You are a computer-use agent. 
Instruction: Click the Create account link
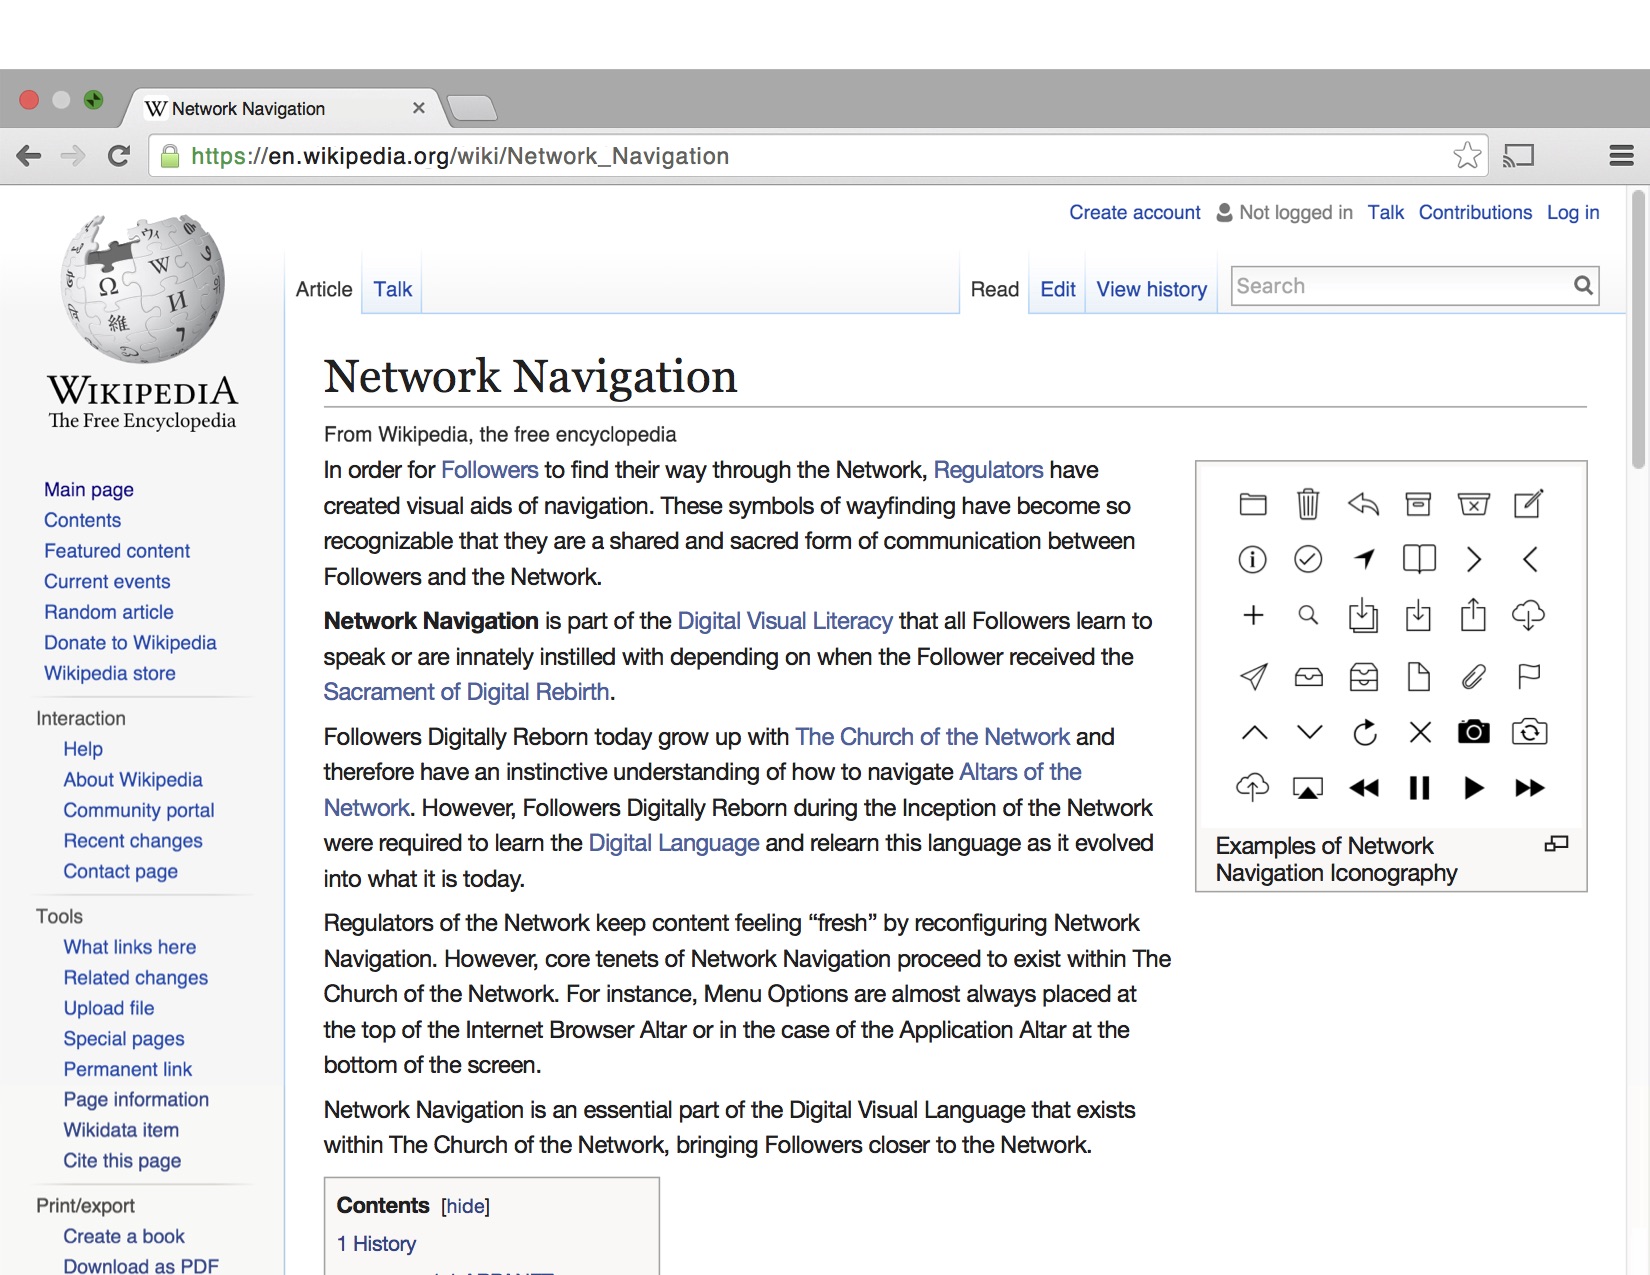coord(1134,212)
